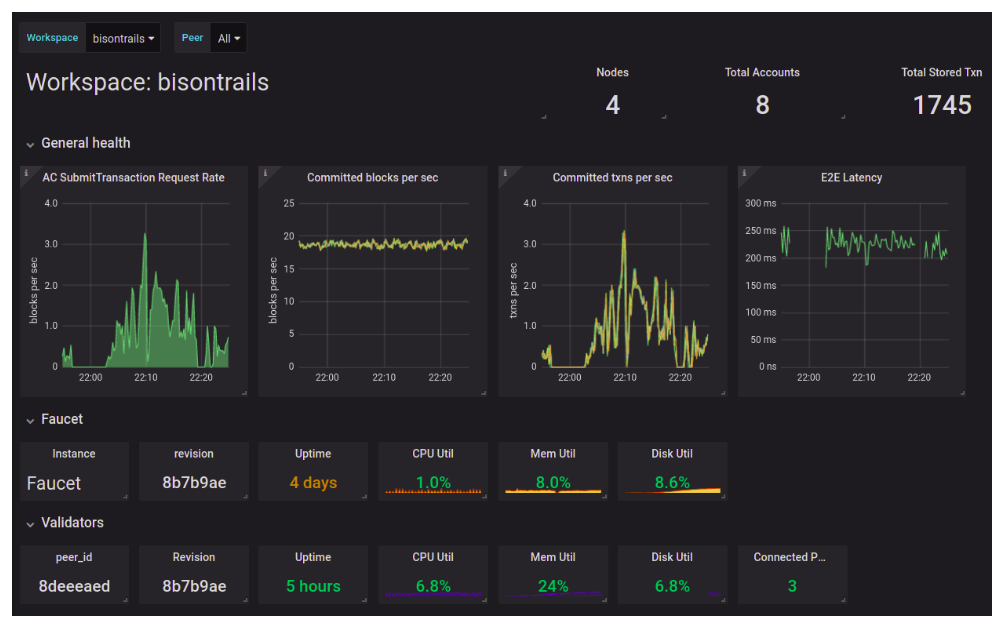Collapse the Faucet section
Image resolution: width=1004 pixels, height=622 pixels.
click(54, 420)
